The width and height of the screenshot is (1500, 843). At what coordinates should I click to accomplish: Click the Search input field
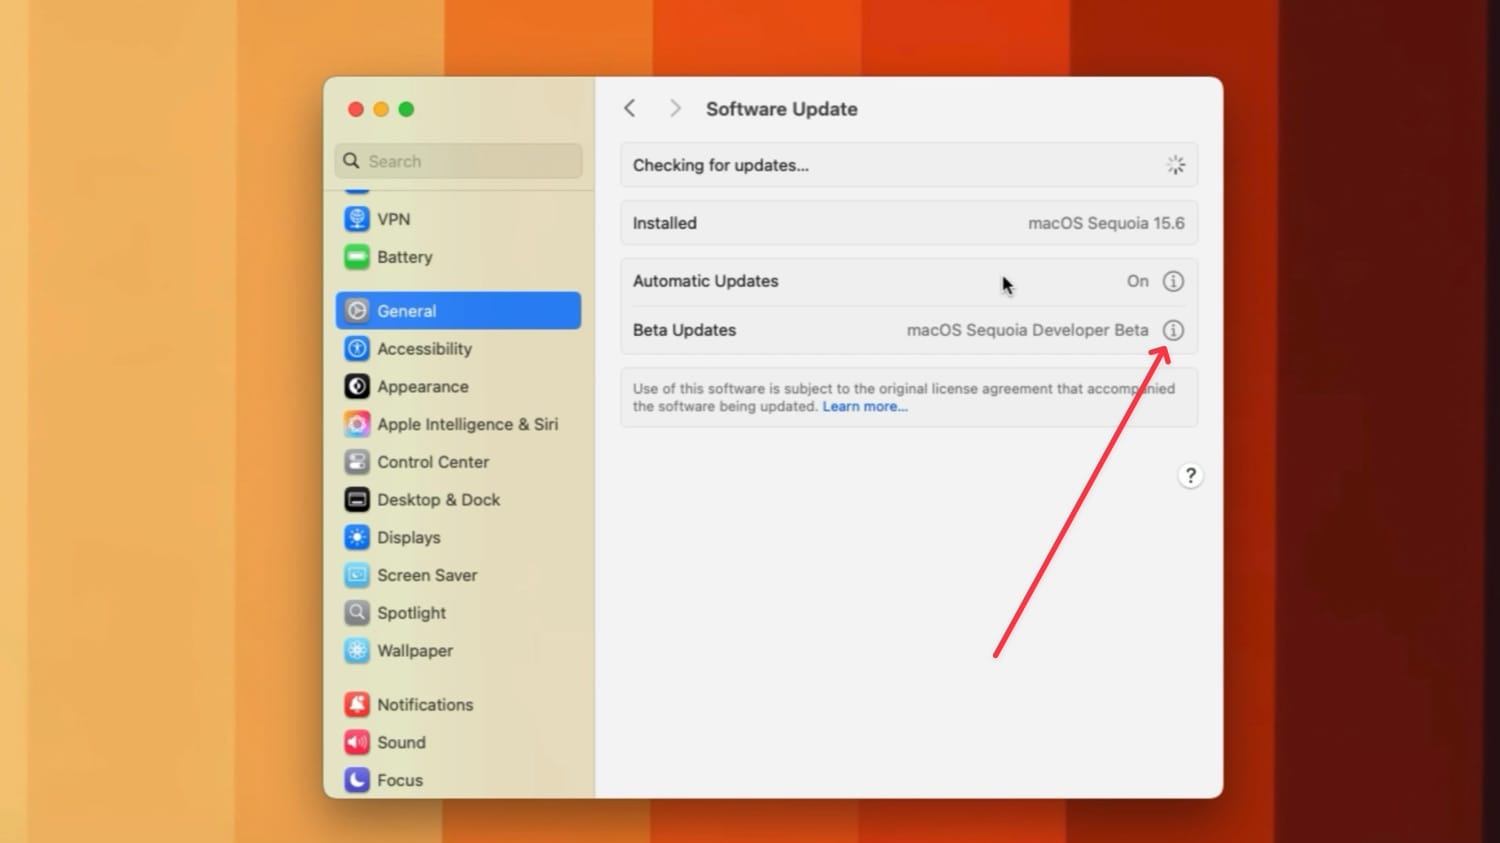click(459, 161)
